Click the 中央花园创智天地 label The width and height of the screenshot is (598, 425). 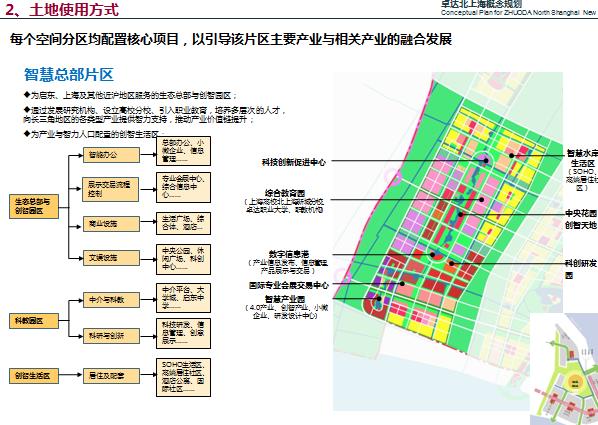[581, 219]
